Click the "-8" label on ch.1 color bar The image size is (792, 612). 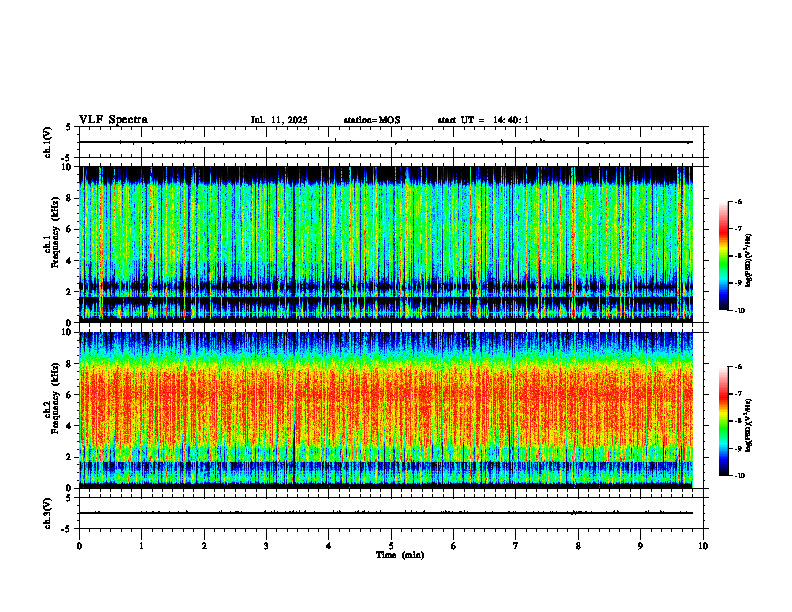pos(738,256)
